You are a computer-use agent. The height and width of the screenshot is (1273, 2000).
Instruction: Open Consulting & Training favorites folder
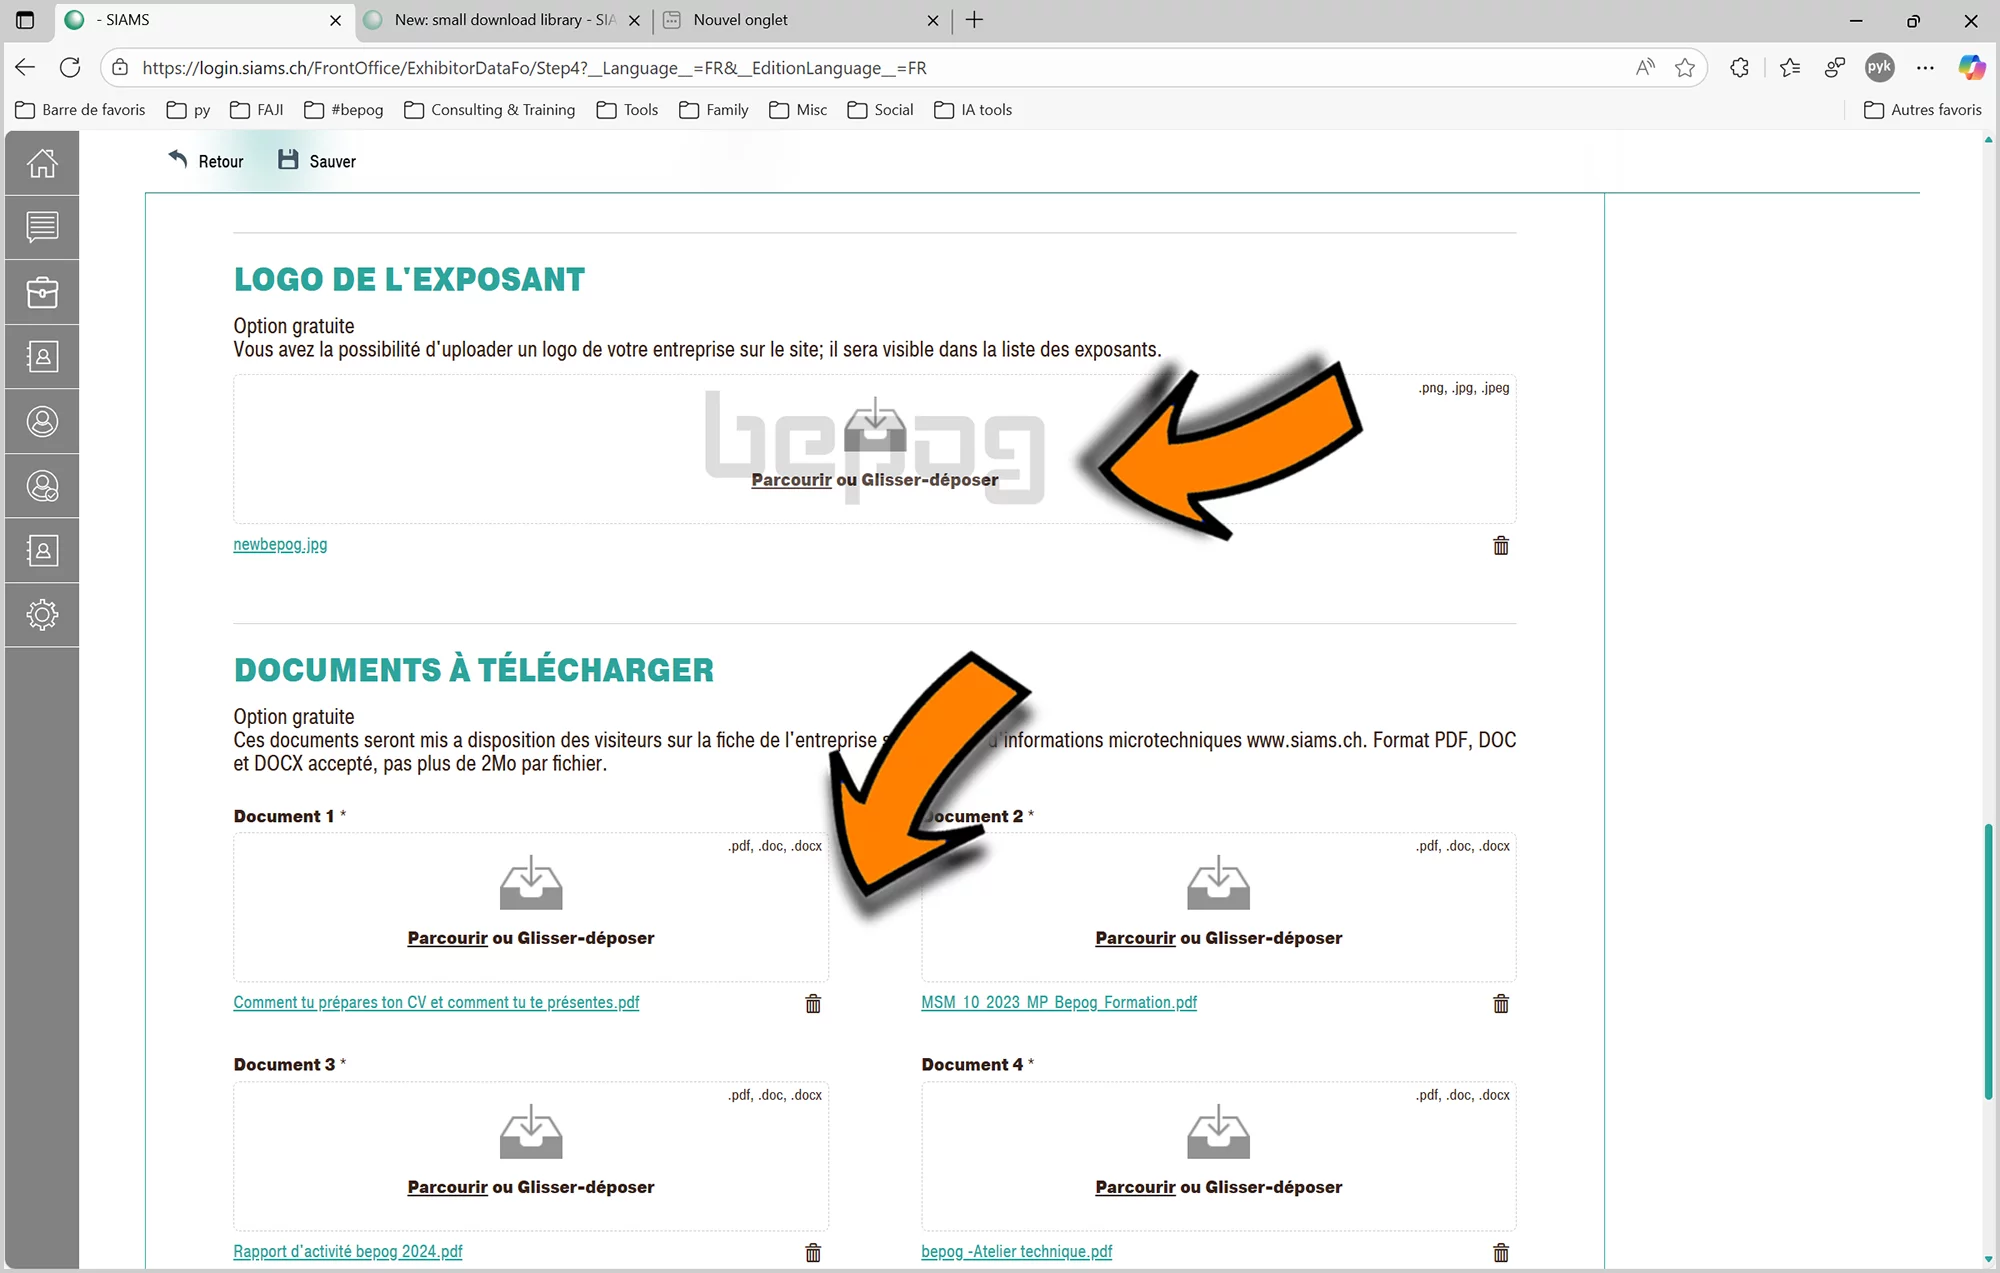[490, 110]
